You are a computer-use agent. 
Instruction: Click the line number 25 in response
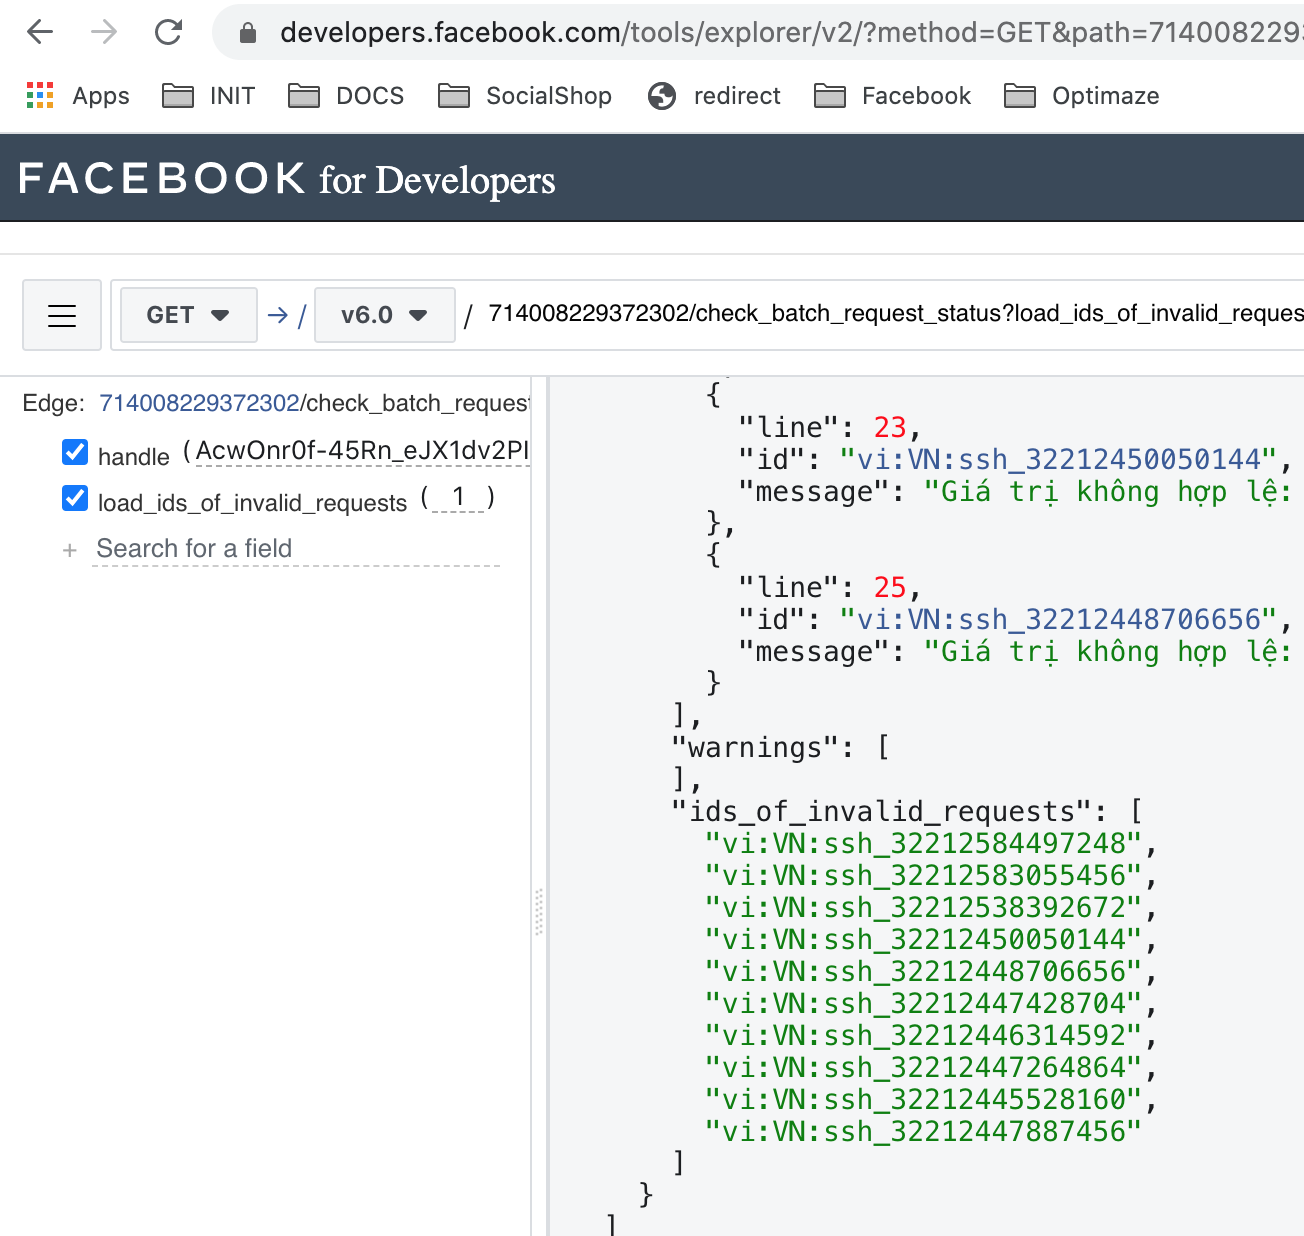(889, 588)
